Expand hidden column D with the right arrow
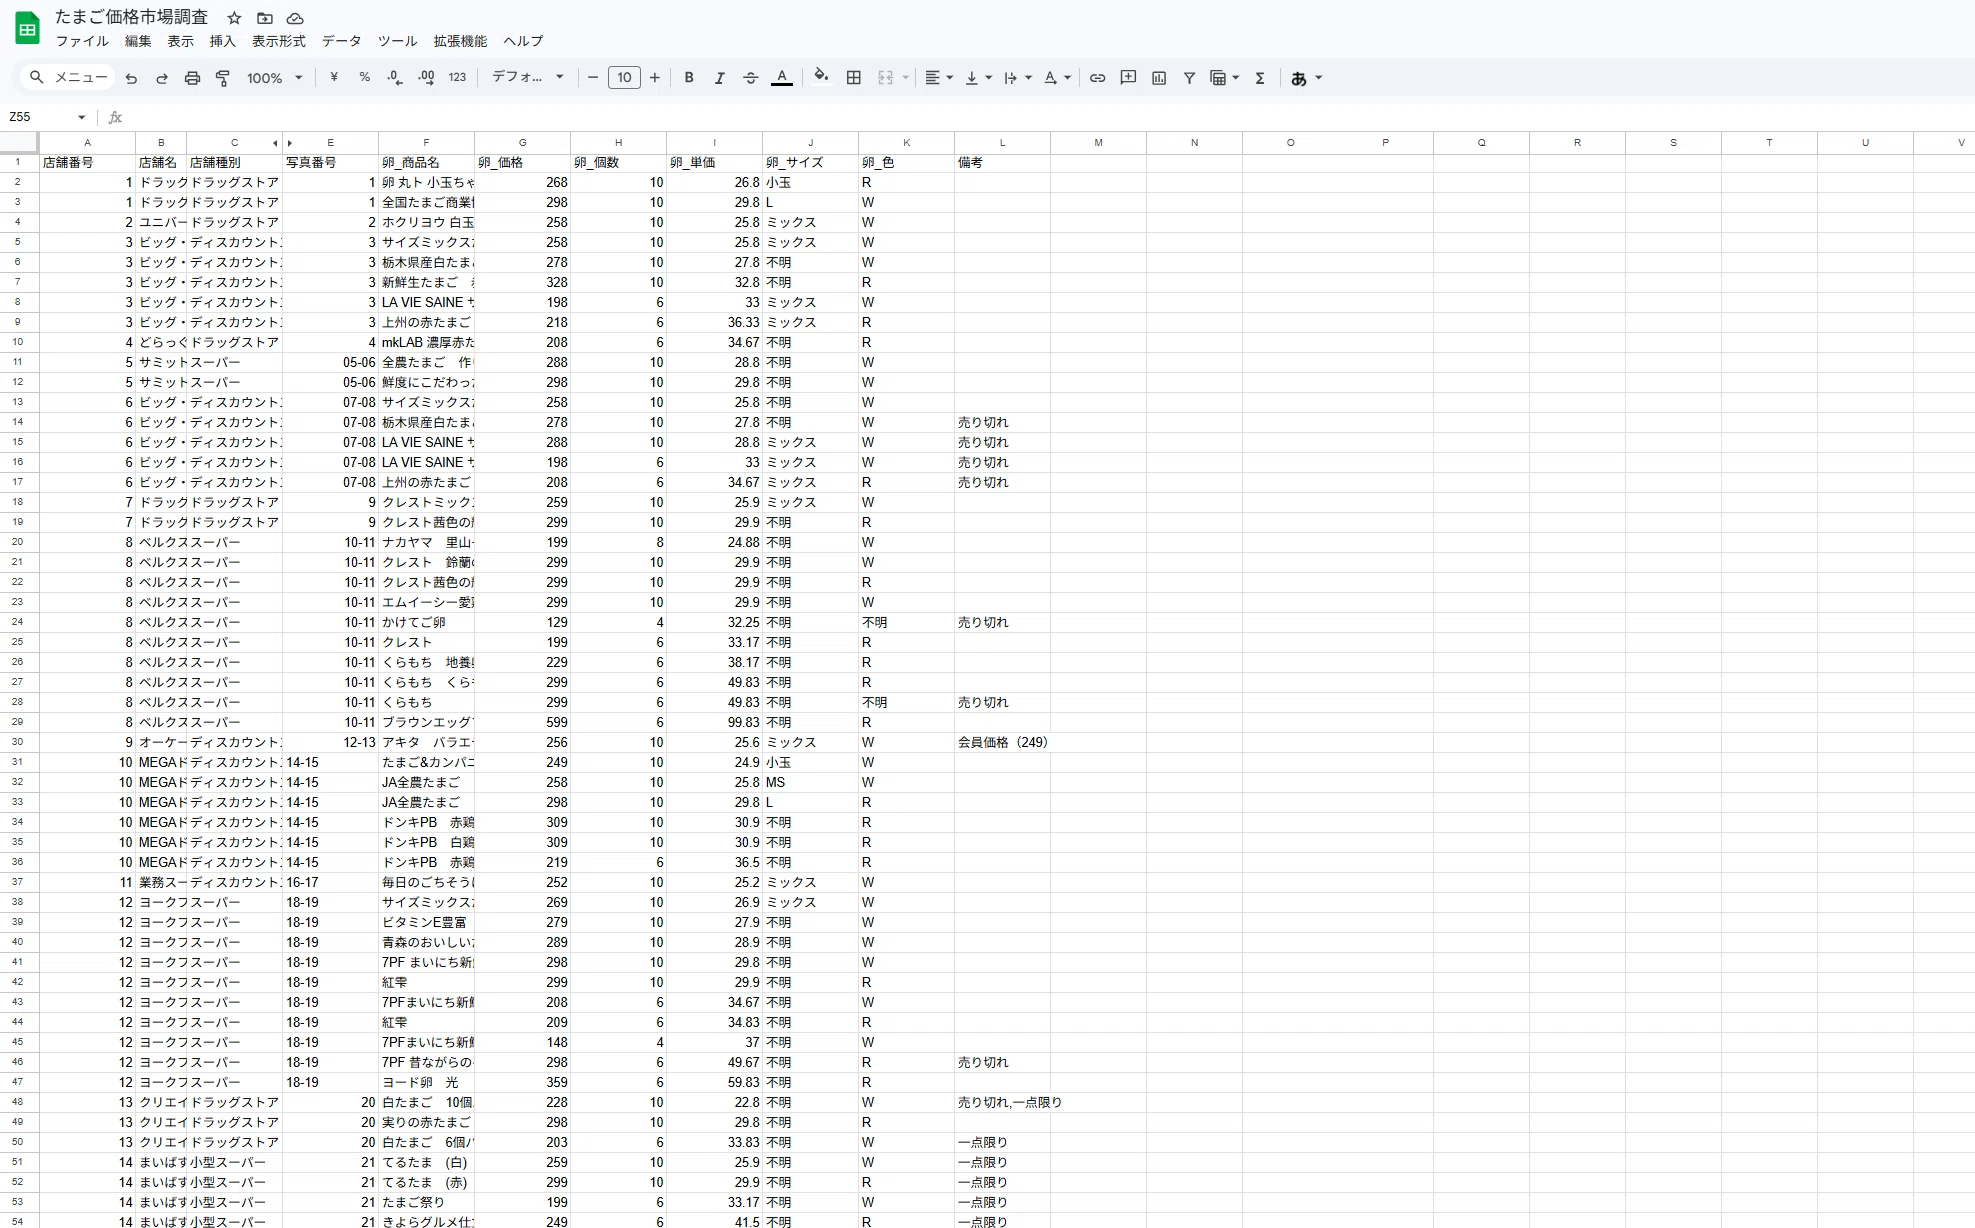 click(290, 143)
